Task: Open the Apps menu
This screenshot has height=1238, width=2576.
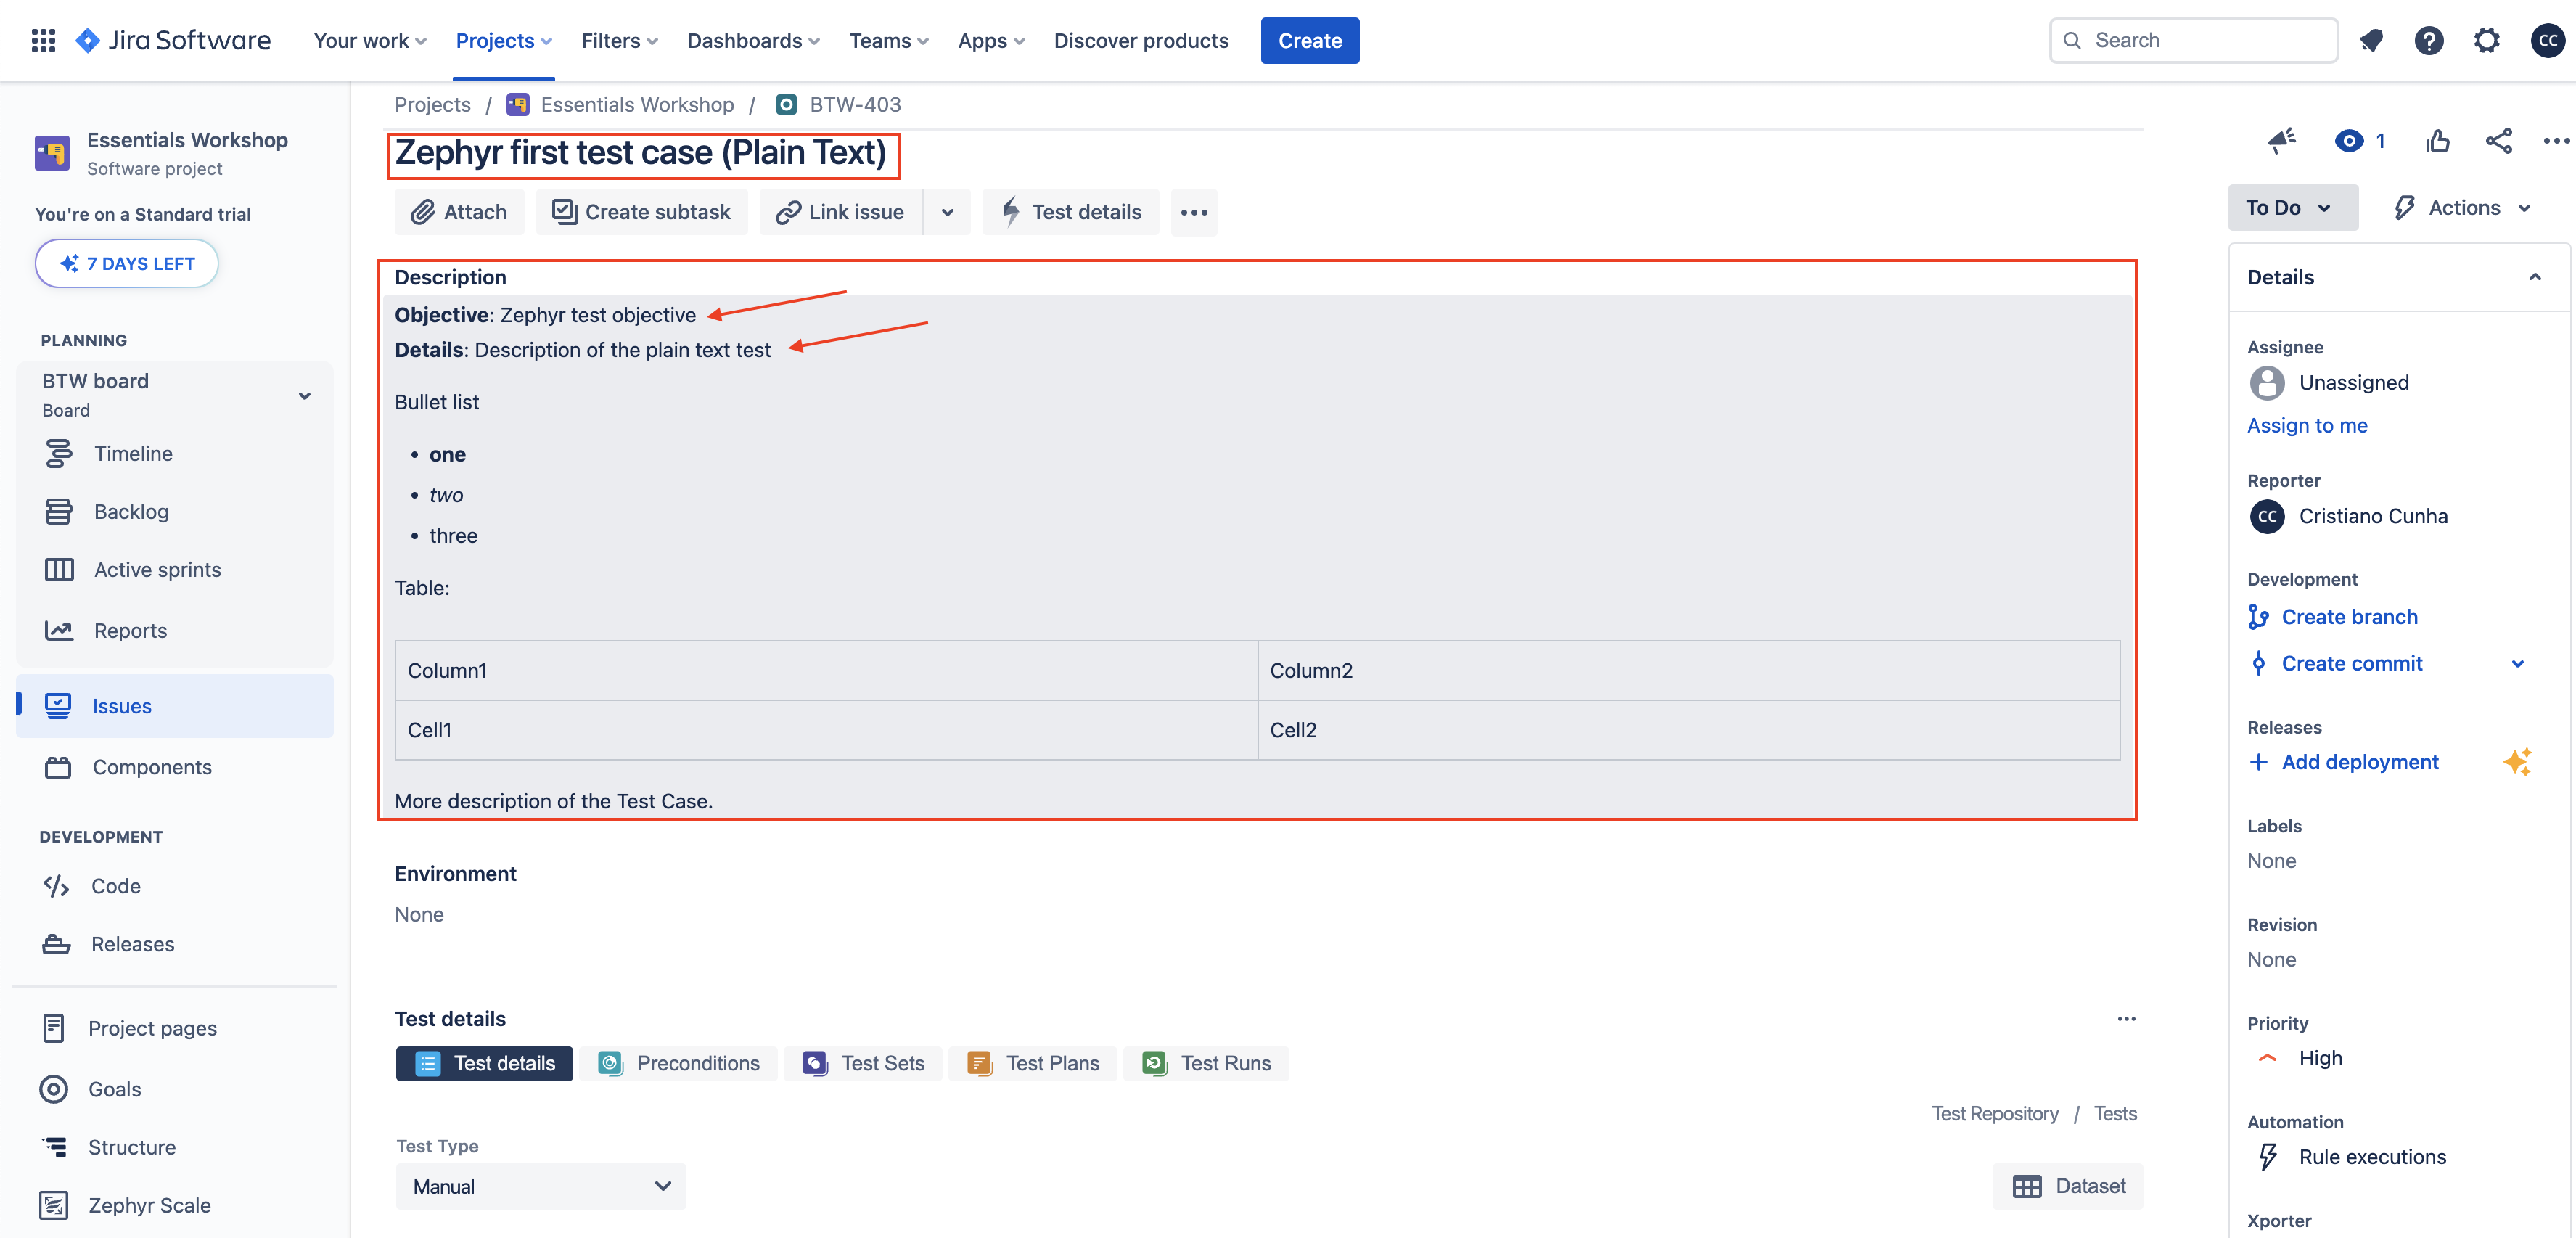Action: tap(991, 40)
